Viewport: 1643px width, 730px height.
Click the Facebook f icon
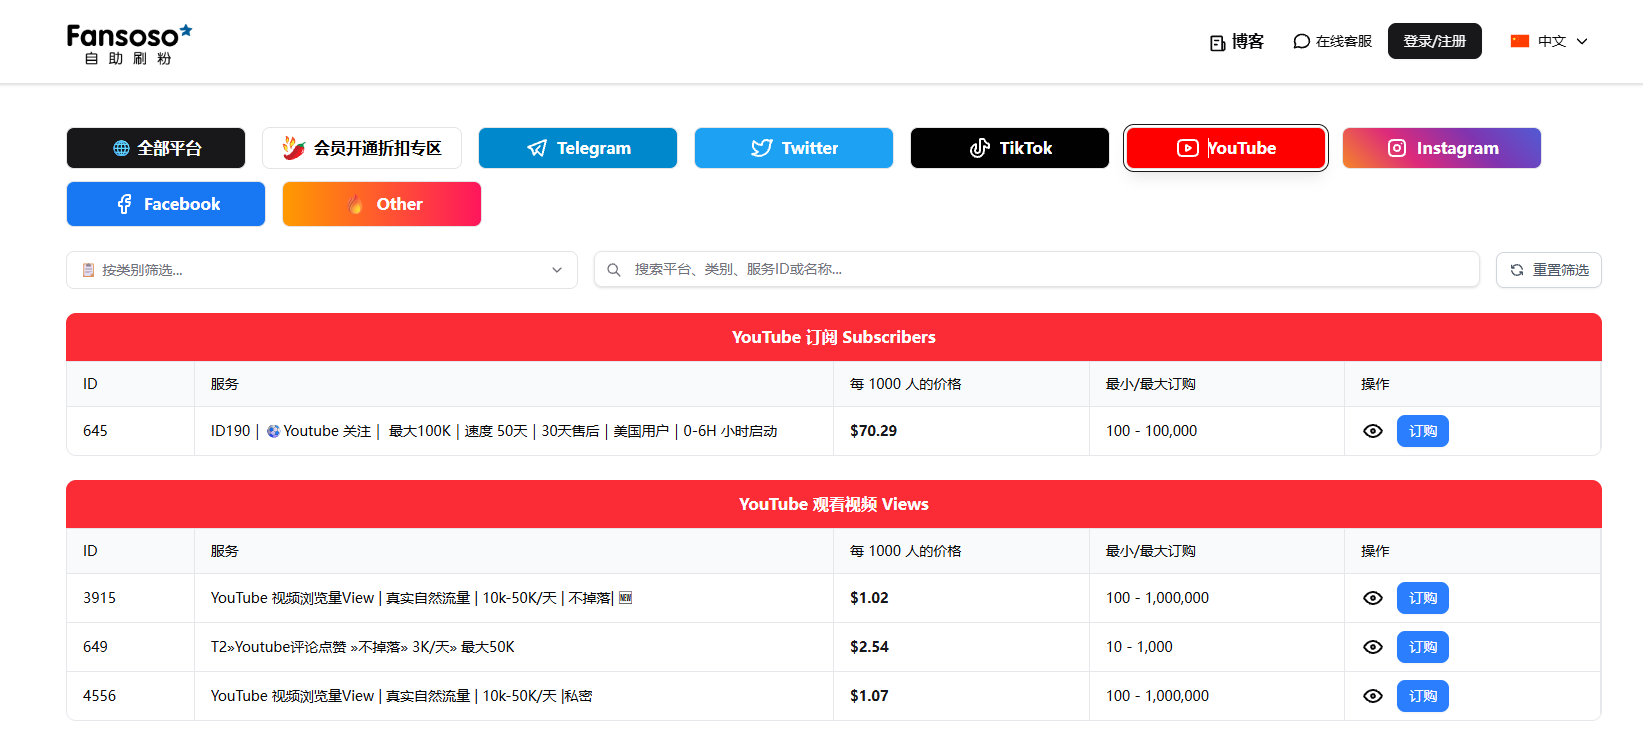click(124, 204)
